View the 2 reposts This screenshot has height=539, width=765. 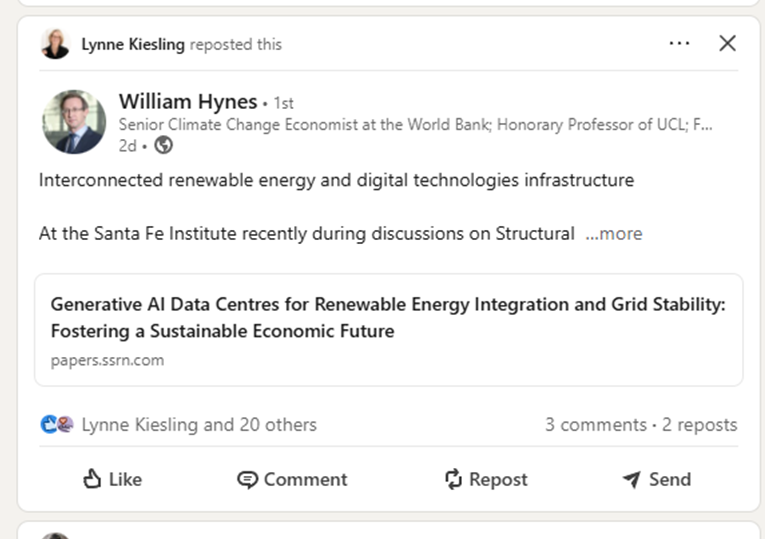click(x=699, y=425)
